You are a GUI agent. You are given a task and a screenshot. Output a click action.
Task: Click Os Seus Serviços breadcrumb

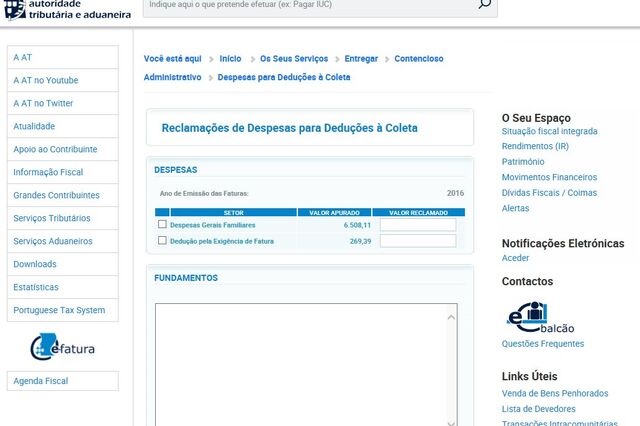[x=294, y=59]
